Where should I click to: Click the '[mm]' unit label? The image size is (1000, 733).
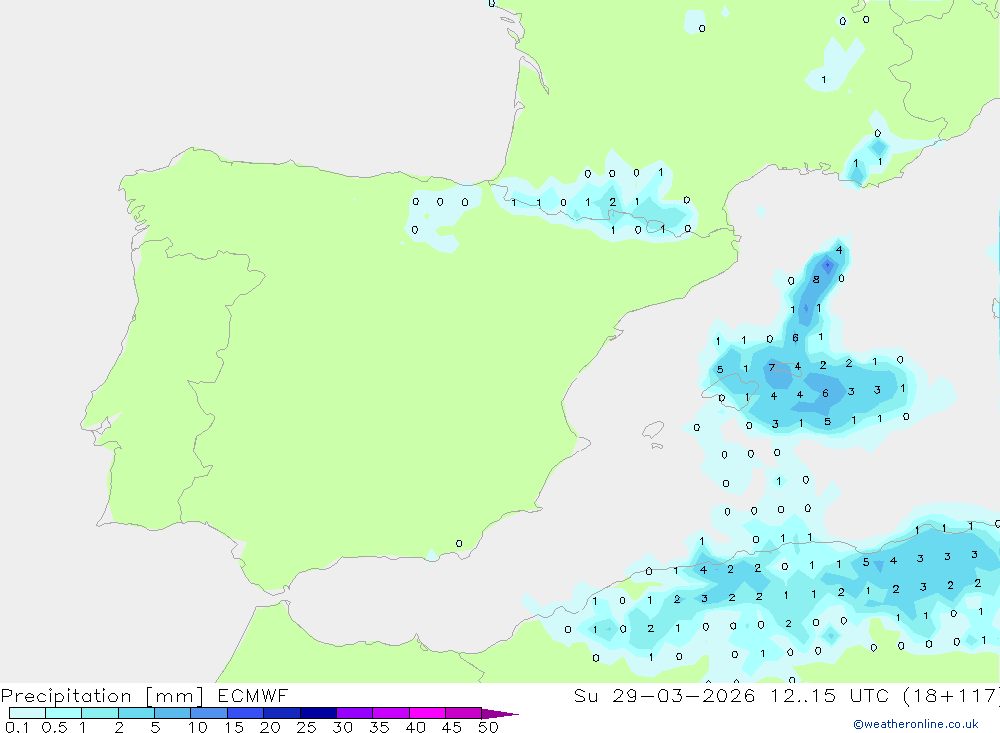click(175, 696)
